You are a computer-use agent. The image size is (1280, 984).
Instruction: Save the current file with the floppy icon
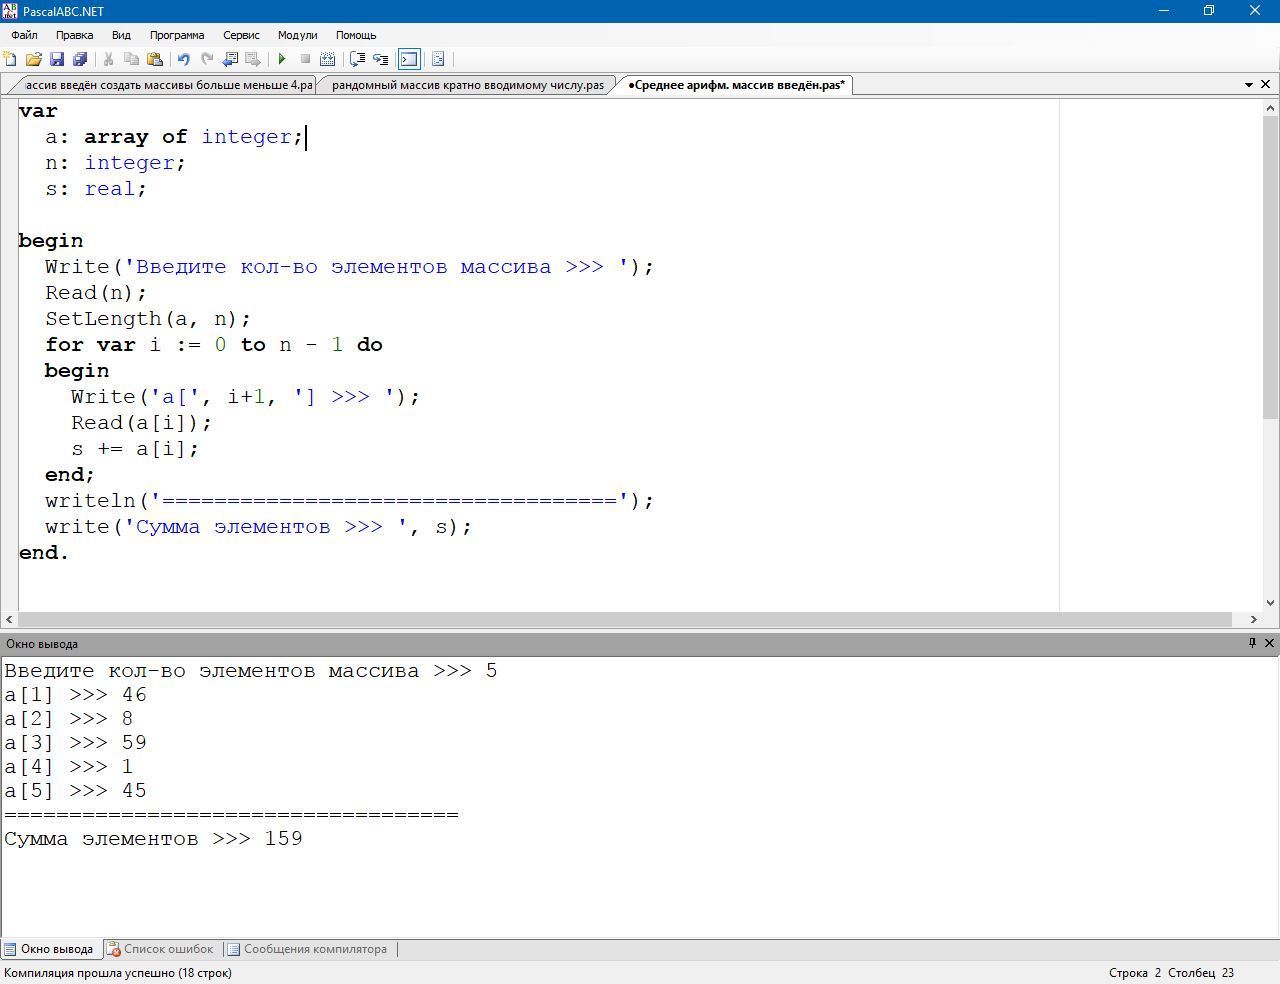pyautogui.click(x=57, y=59)
